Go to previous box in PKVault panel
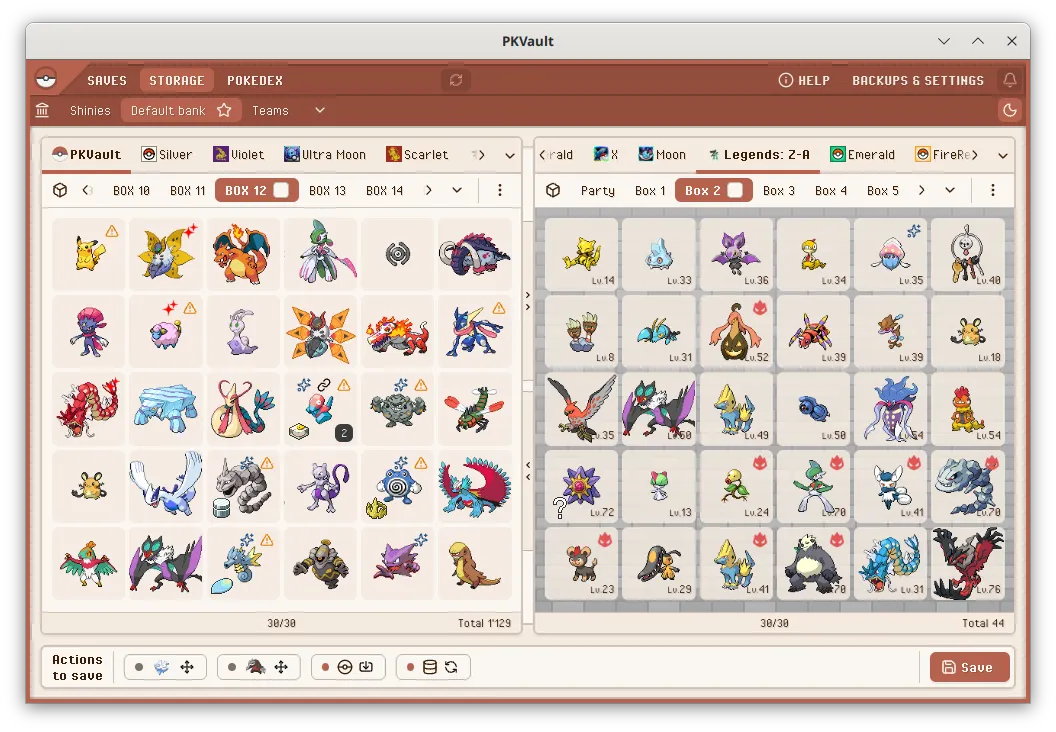 [87, 191]
